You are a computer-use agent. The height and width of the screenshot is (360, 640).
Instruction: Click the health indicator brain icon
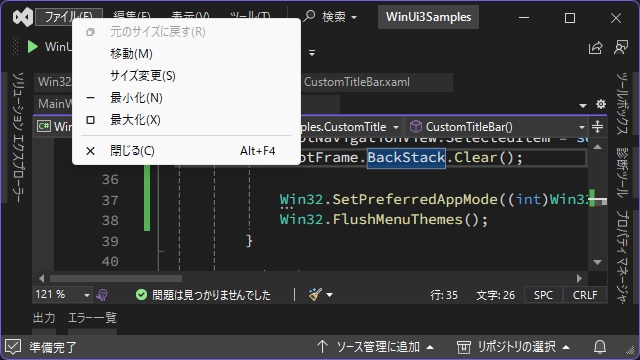102,295
